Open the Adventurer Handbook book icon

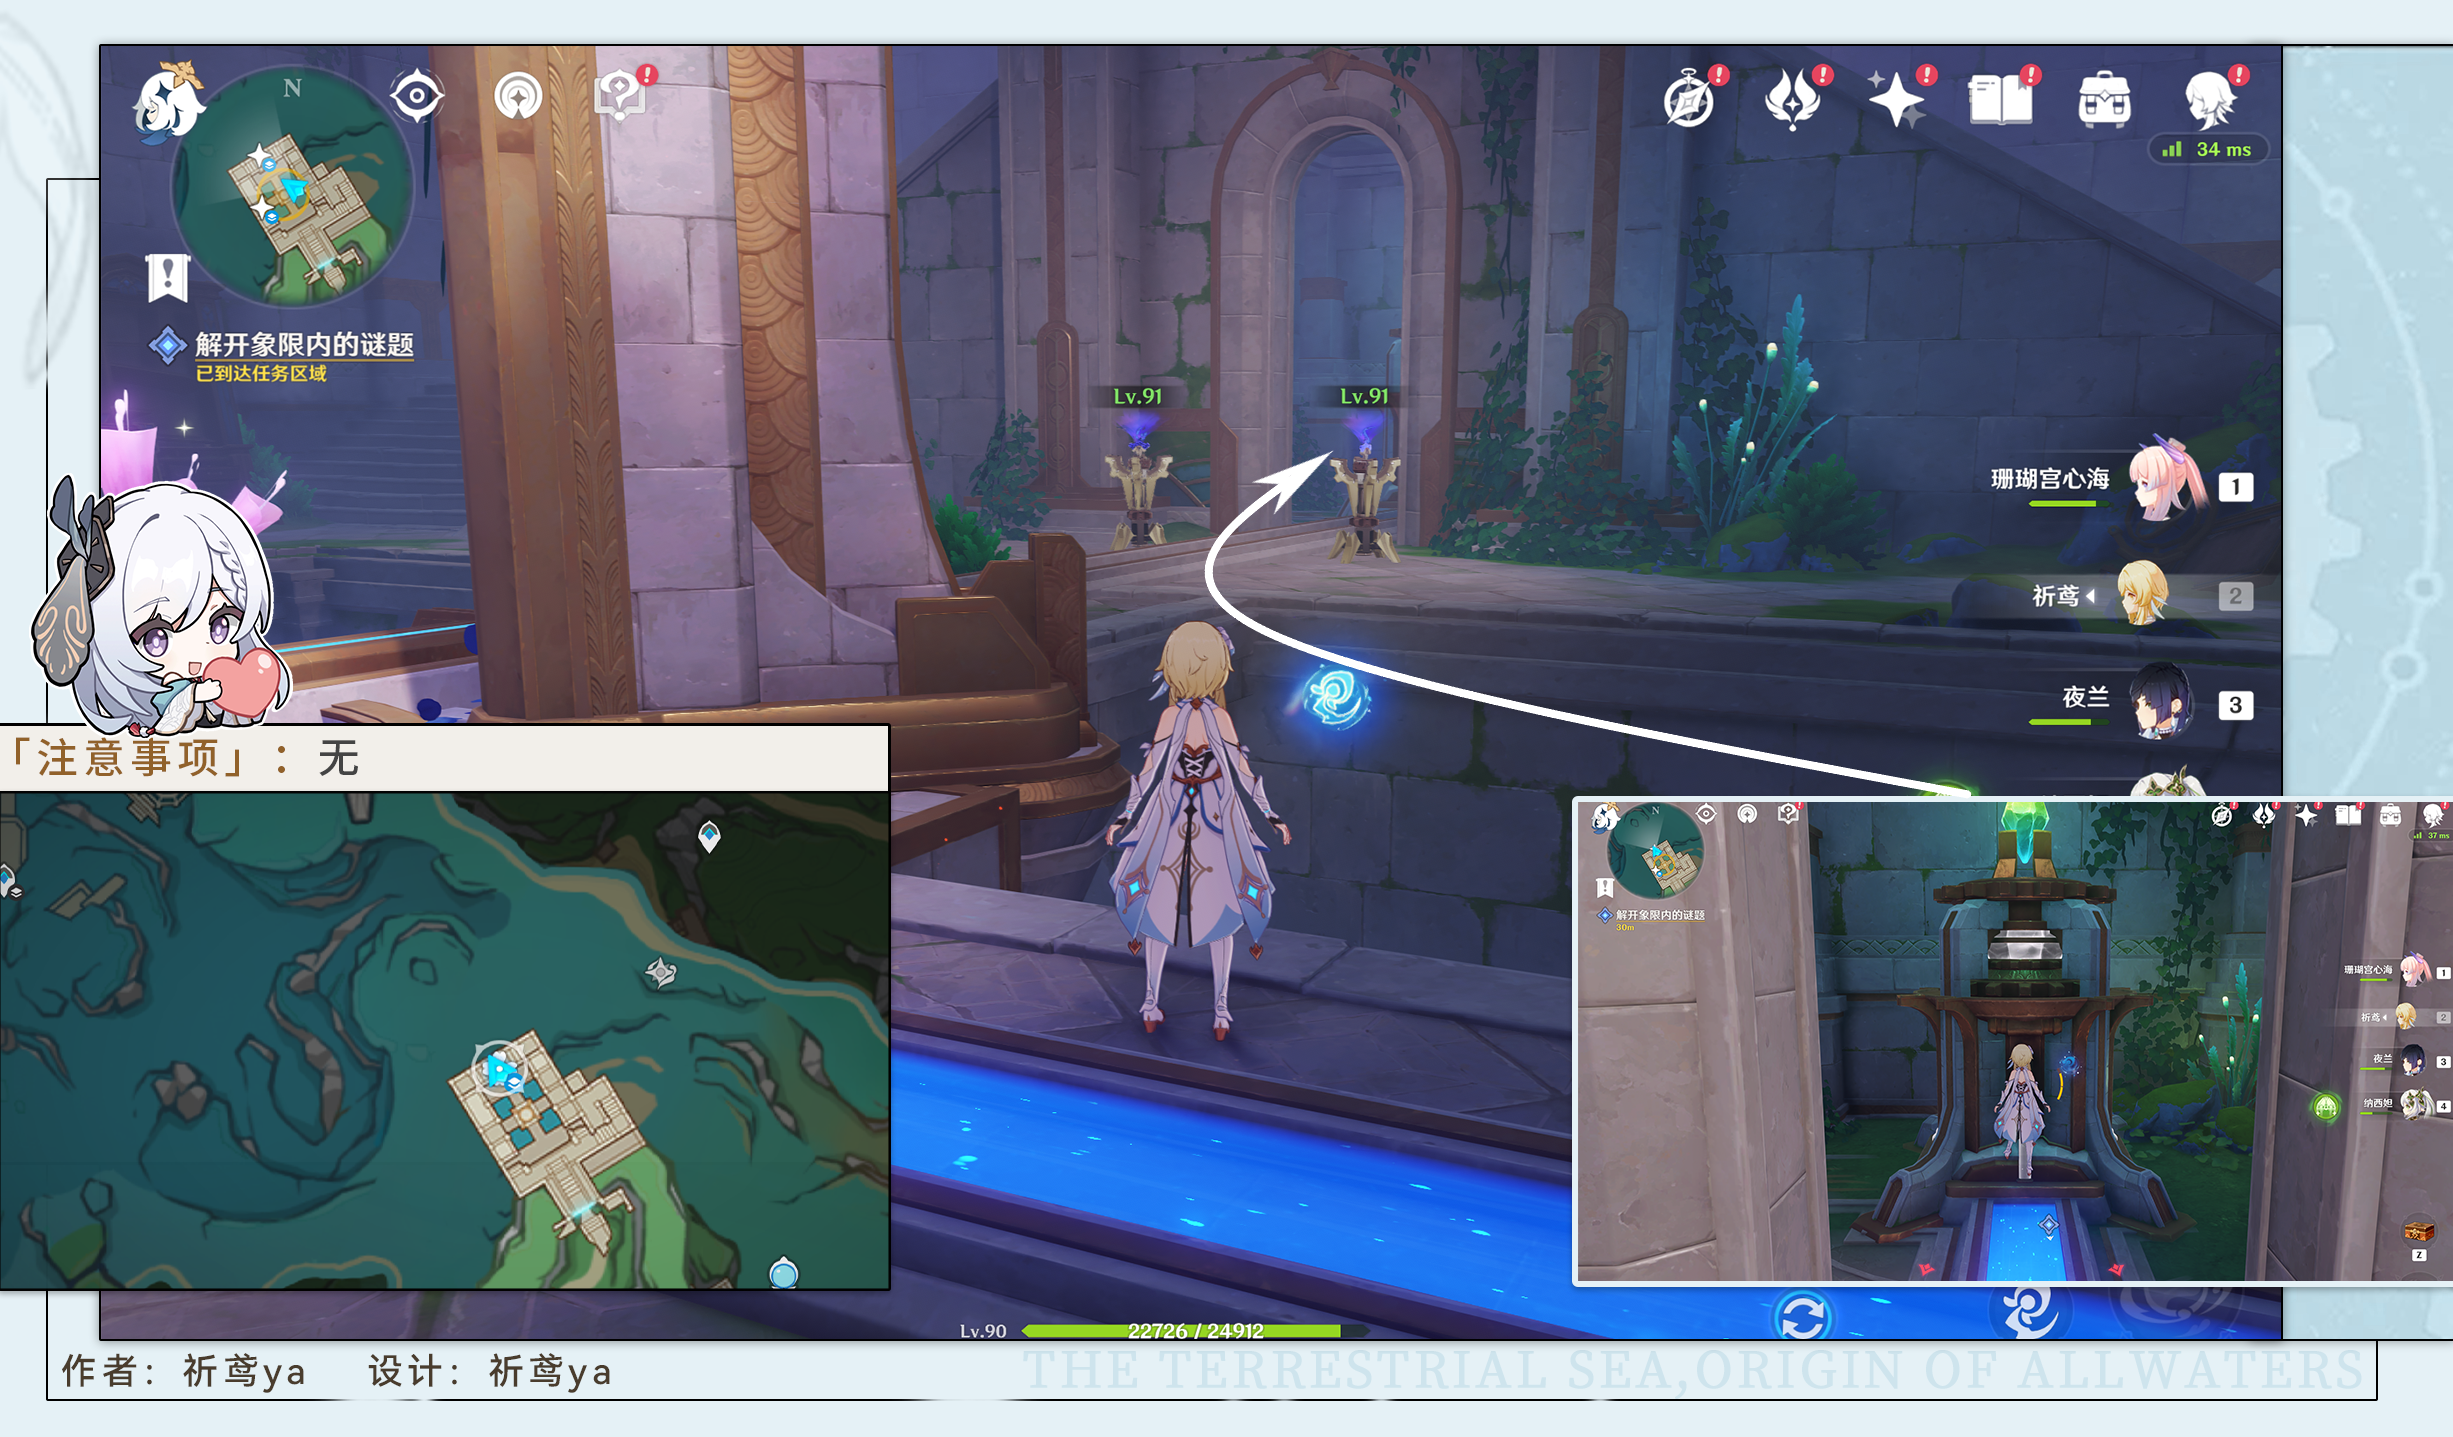pos(2003,99)
